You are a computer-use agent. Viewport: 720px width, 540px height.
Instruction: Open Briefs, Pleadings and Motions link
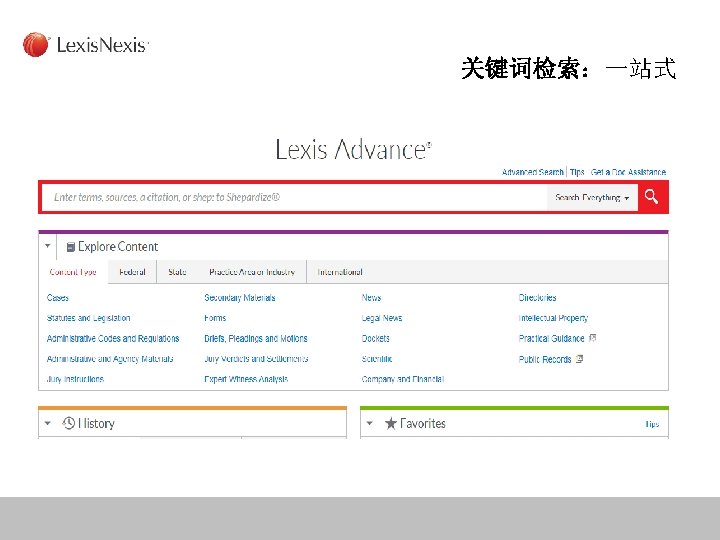(x=256, y=338)
